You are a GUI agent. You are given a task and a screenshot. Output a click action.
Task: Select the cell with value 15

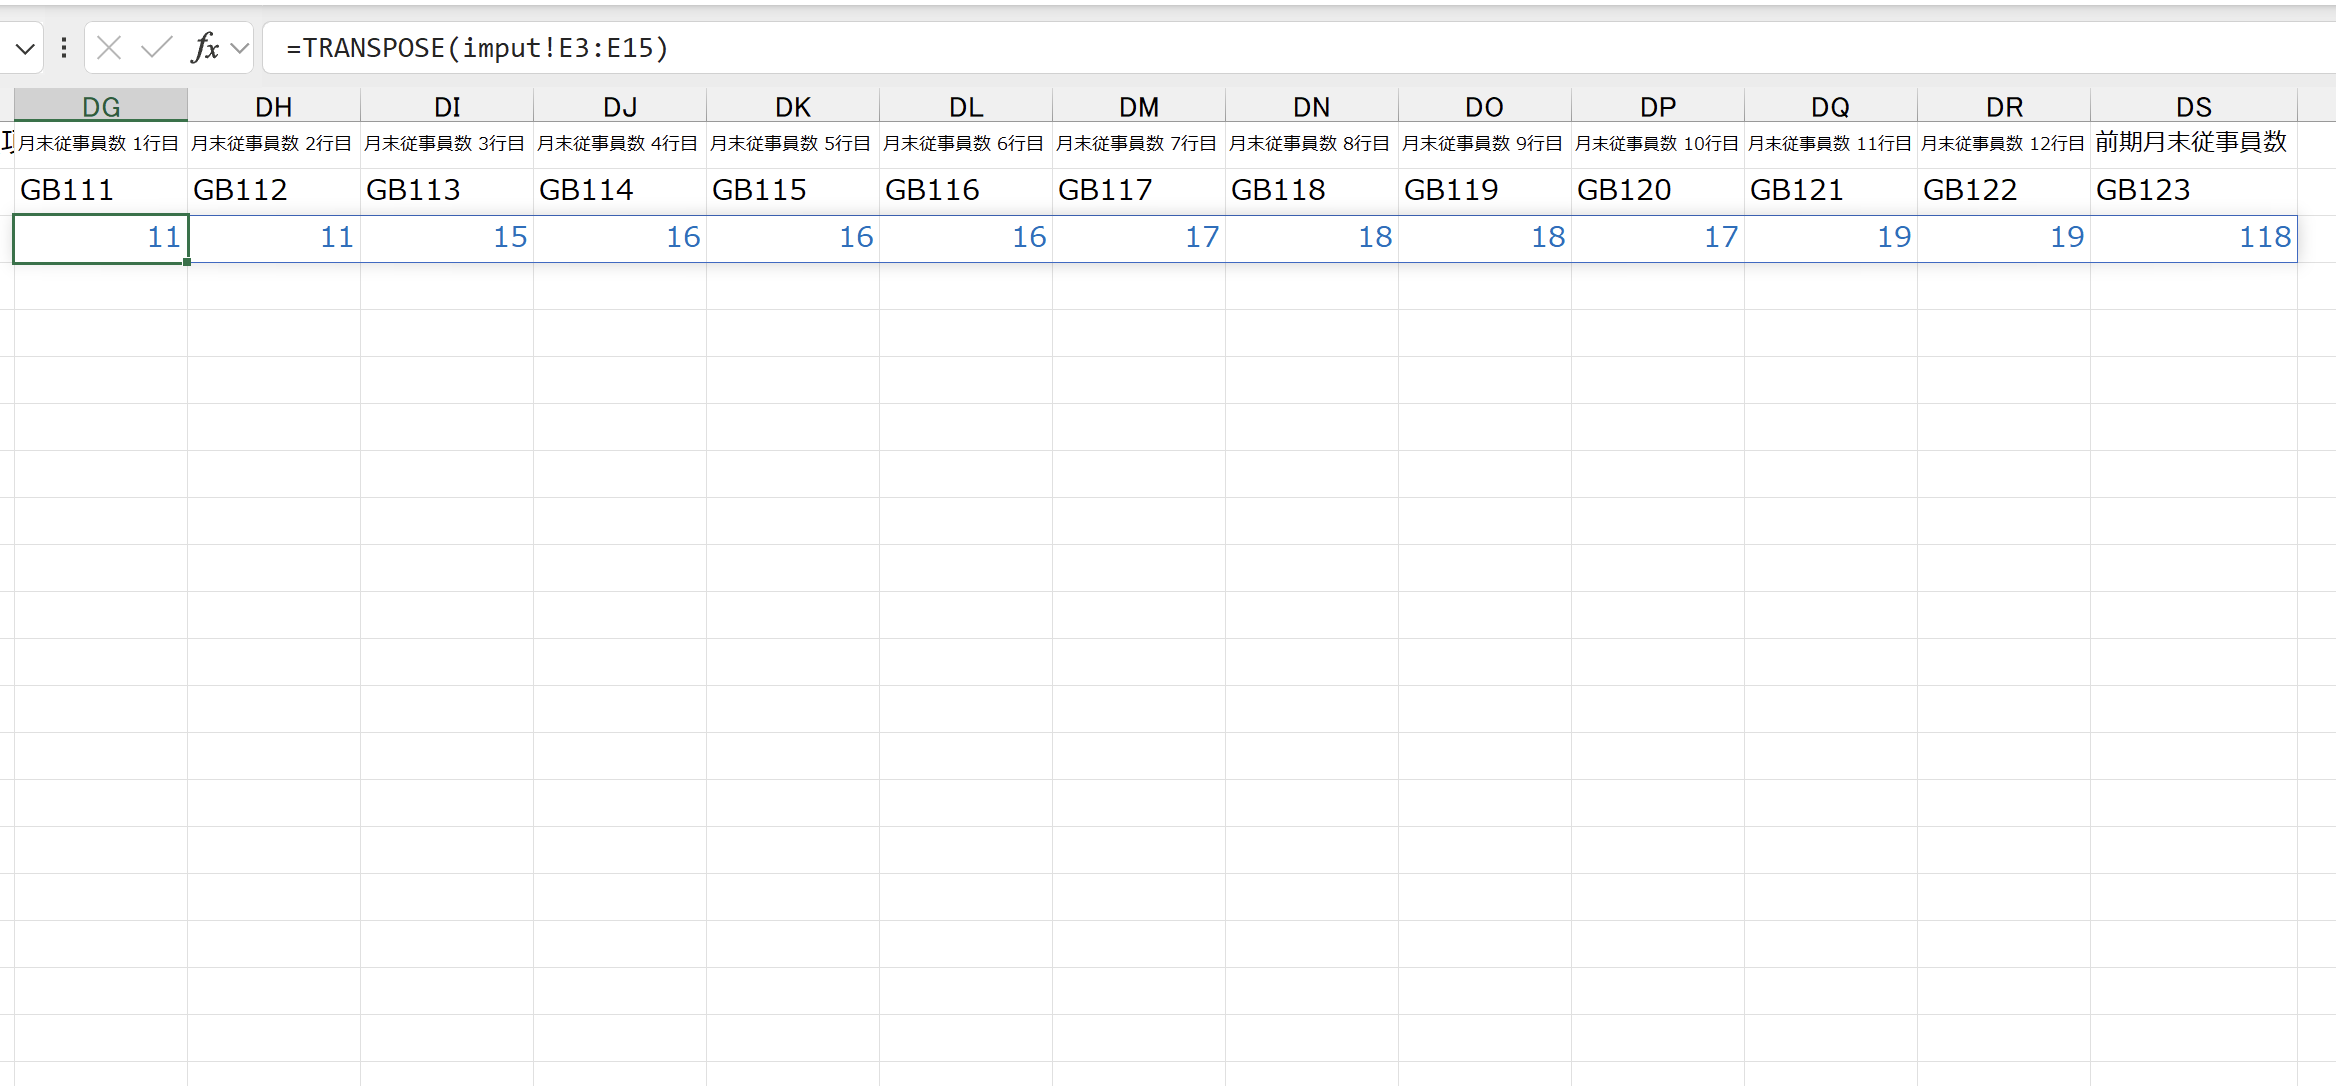coord(447,238)
